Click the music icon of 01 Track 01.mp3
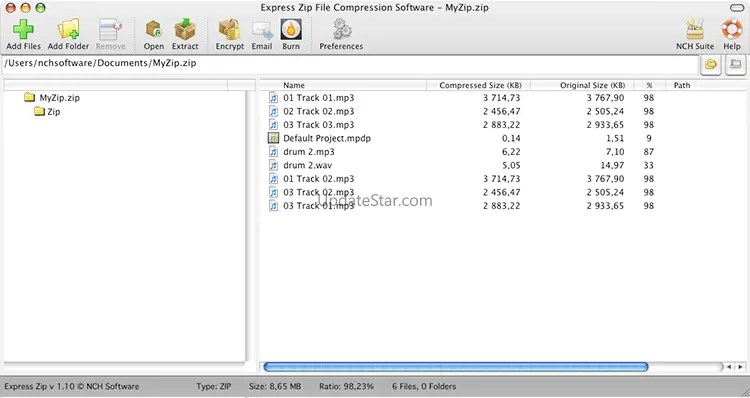 [273, 98]
